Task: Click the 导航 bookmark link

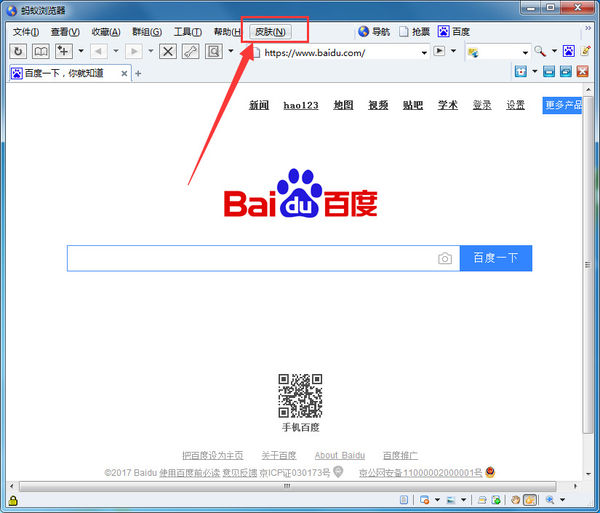Action: tap(374, 32)
